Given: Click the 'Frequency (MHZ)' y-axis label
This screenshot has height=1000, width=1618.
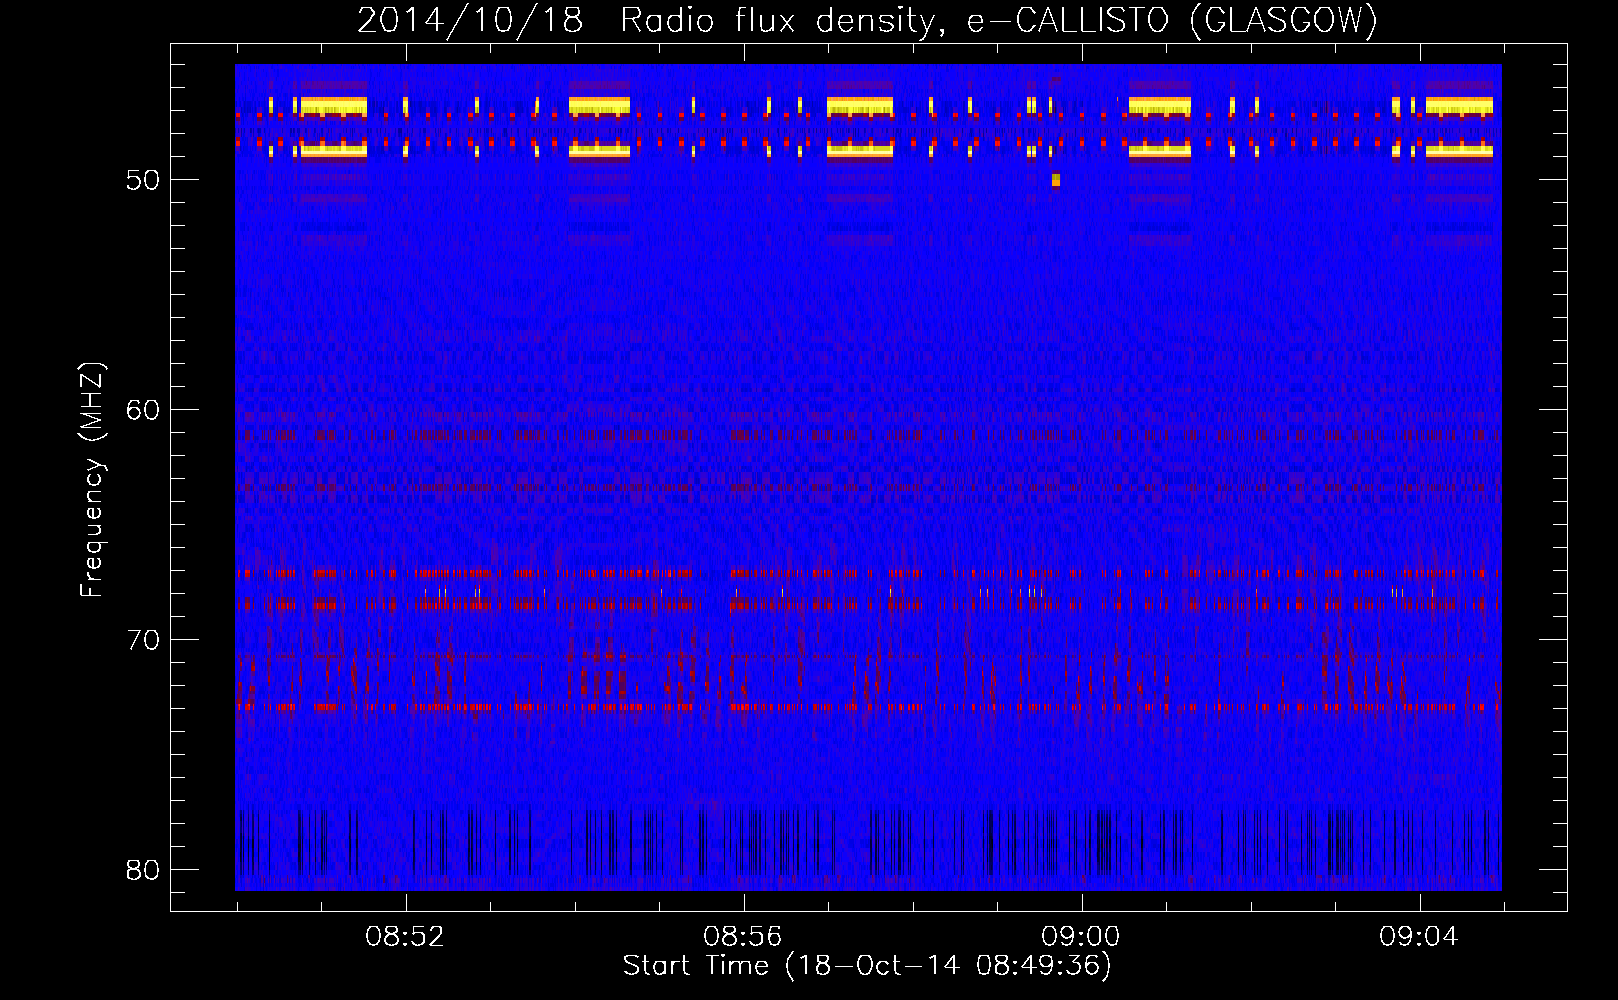Looking at the screenshot, I should [x=91, y=480].
